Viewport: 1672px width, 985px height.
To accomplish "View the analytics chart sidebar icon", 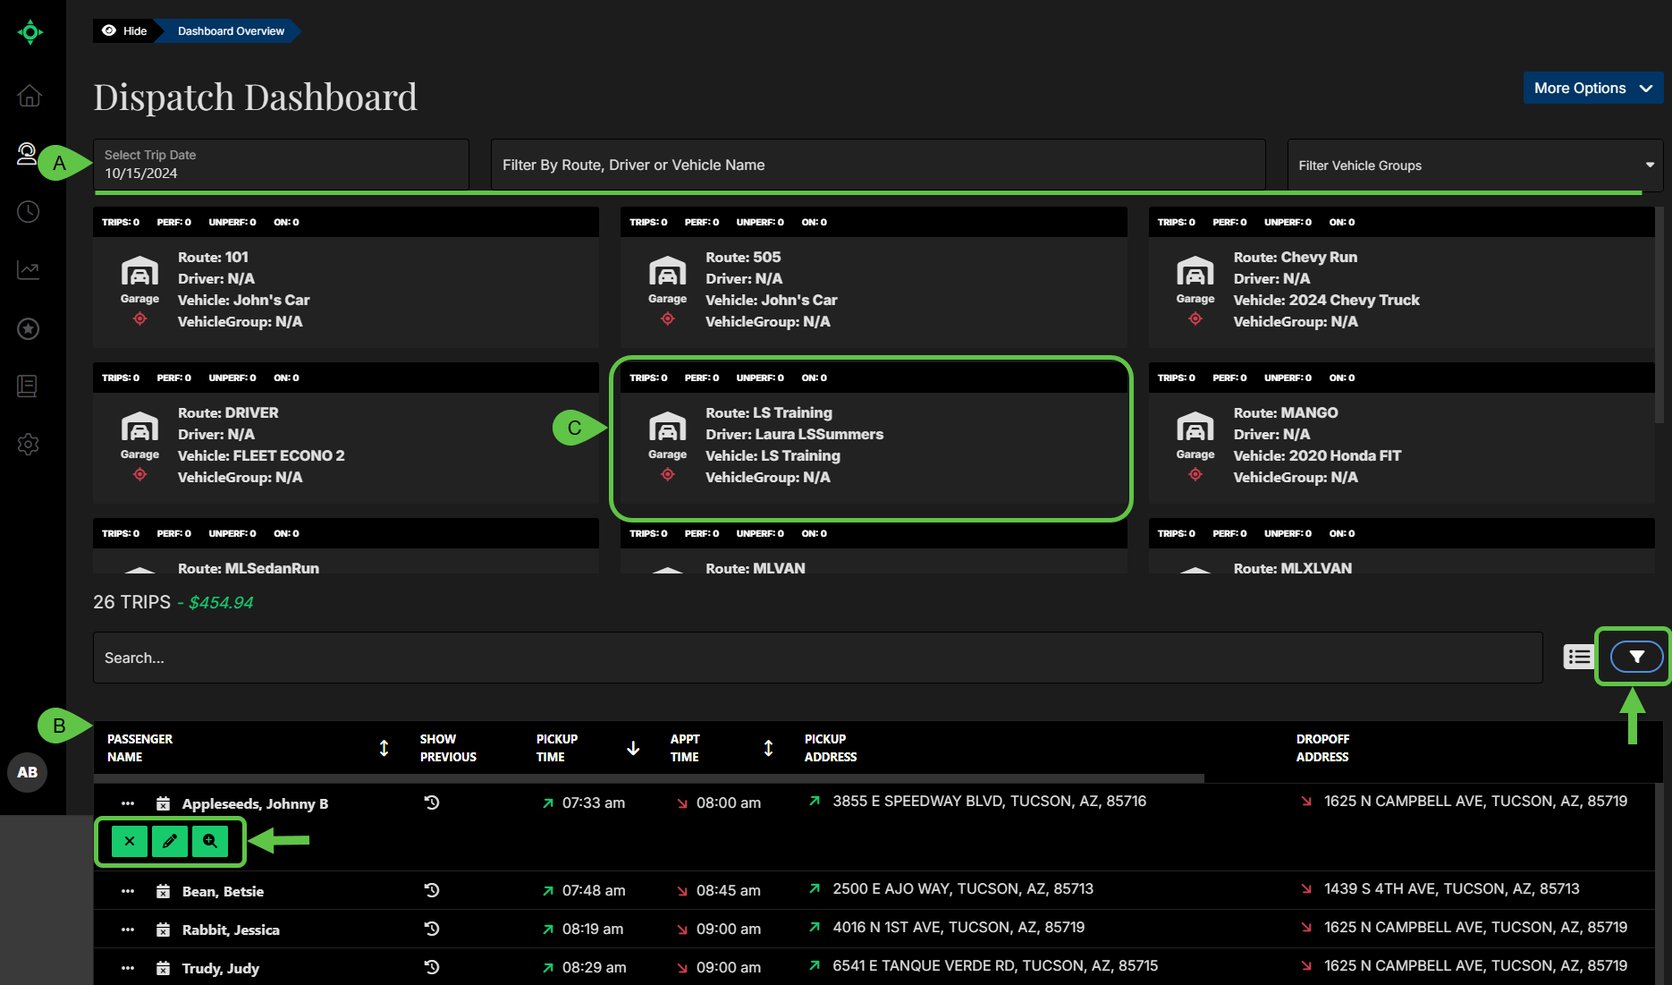I will tap(29, 269).
